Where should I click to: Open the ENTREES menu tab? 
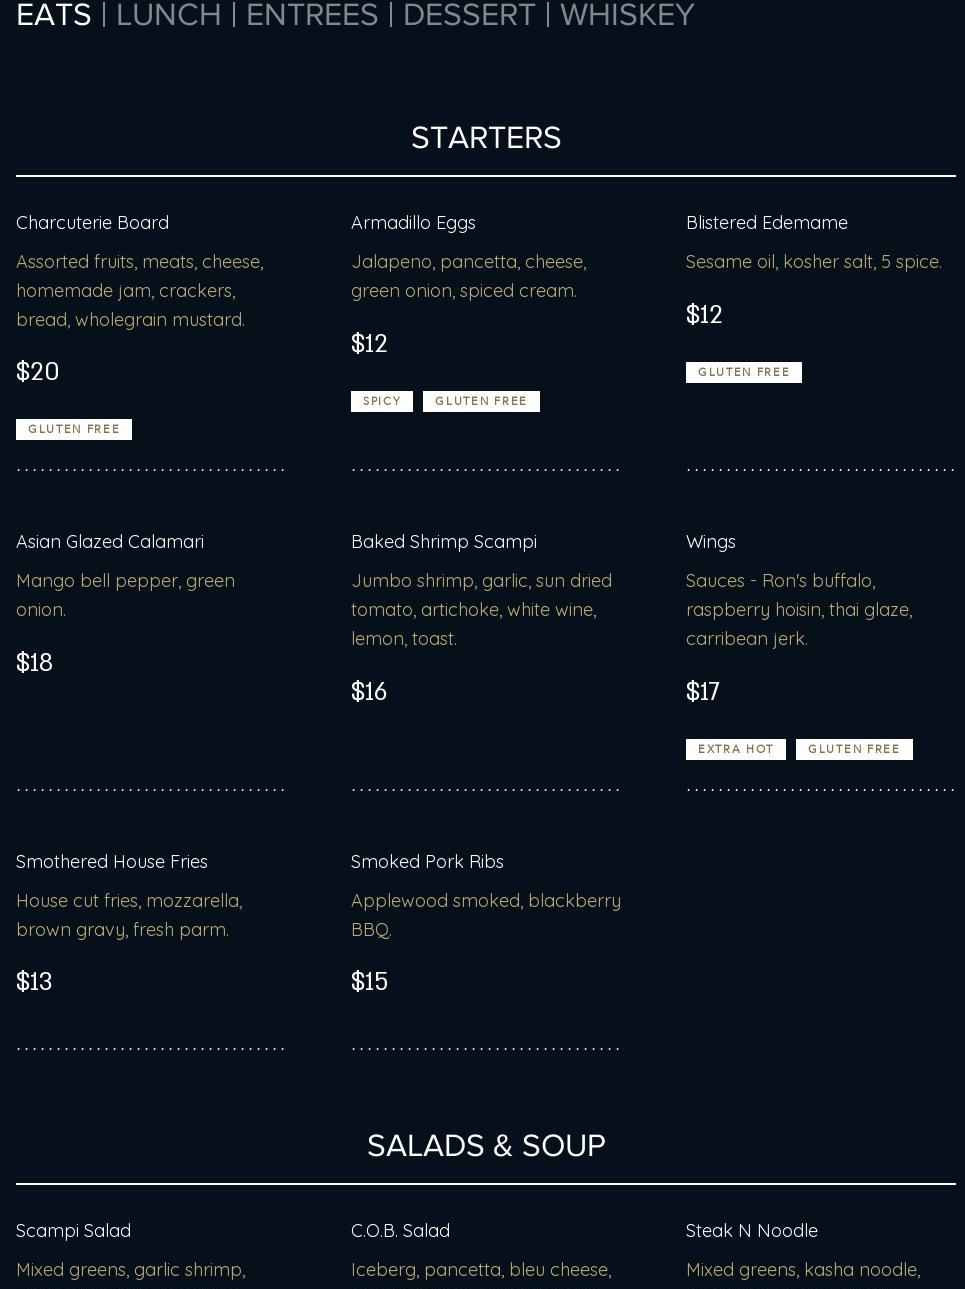[x=312, y=15]
